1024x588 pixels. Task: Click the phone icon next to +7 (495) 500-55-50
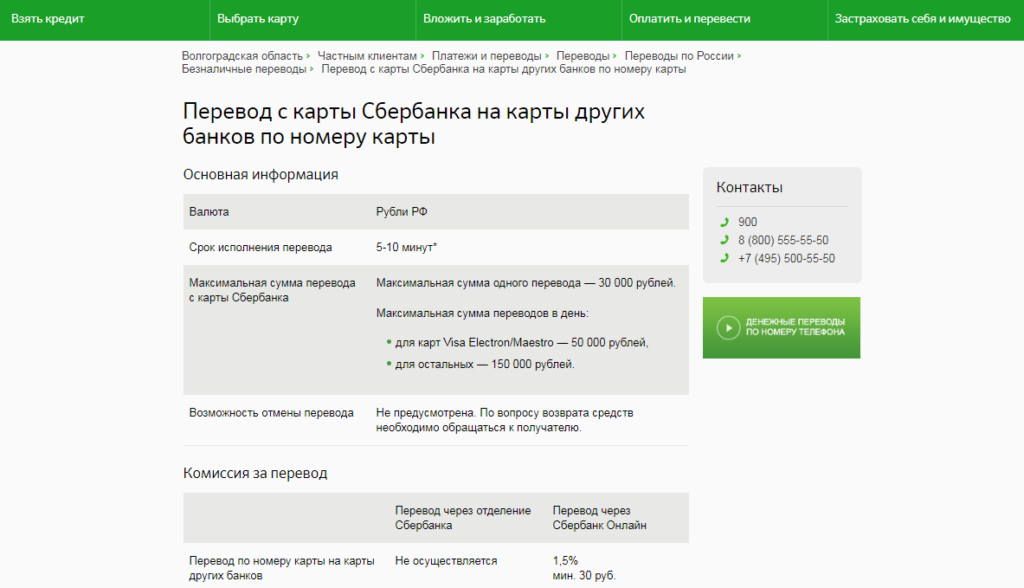point(724,258)
